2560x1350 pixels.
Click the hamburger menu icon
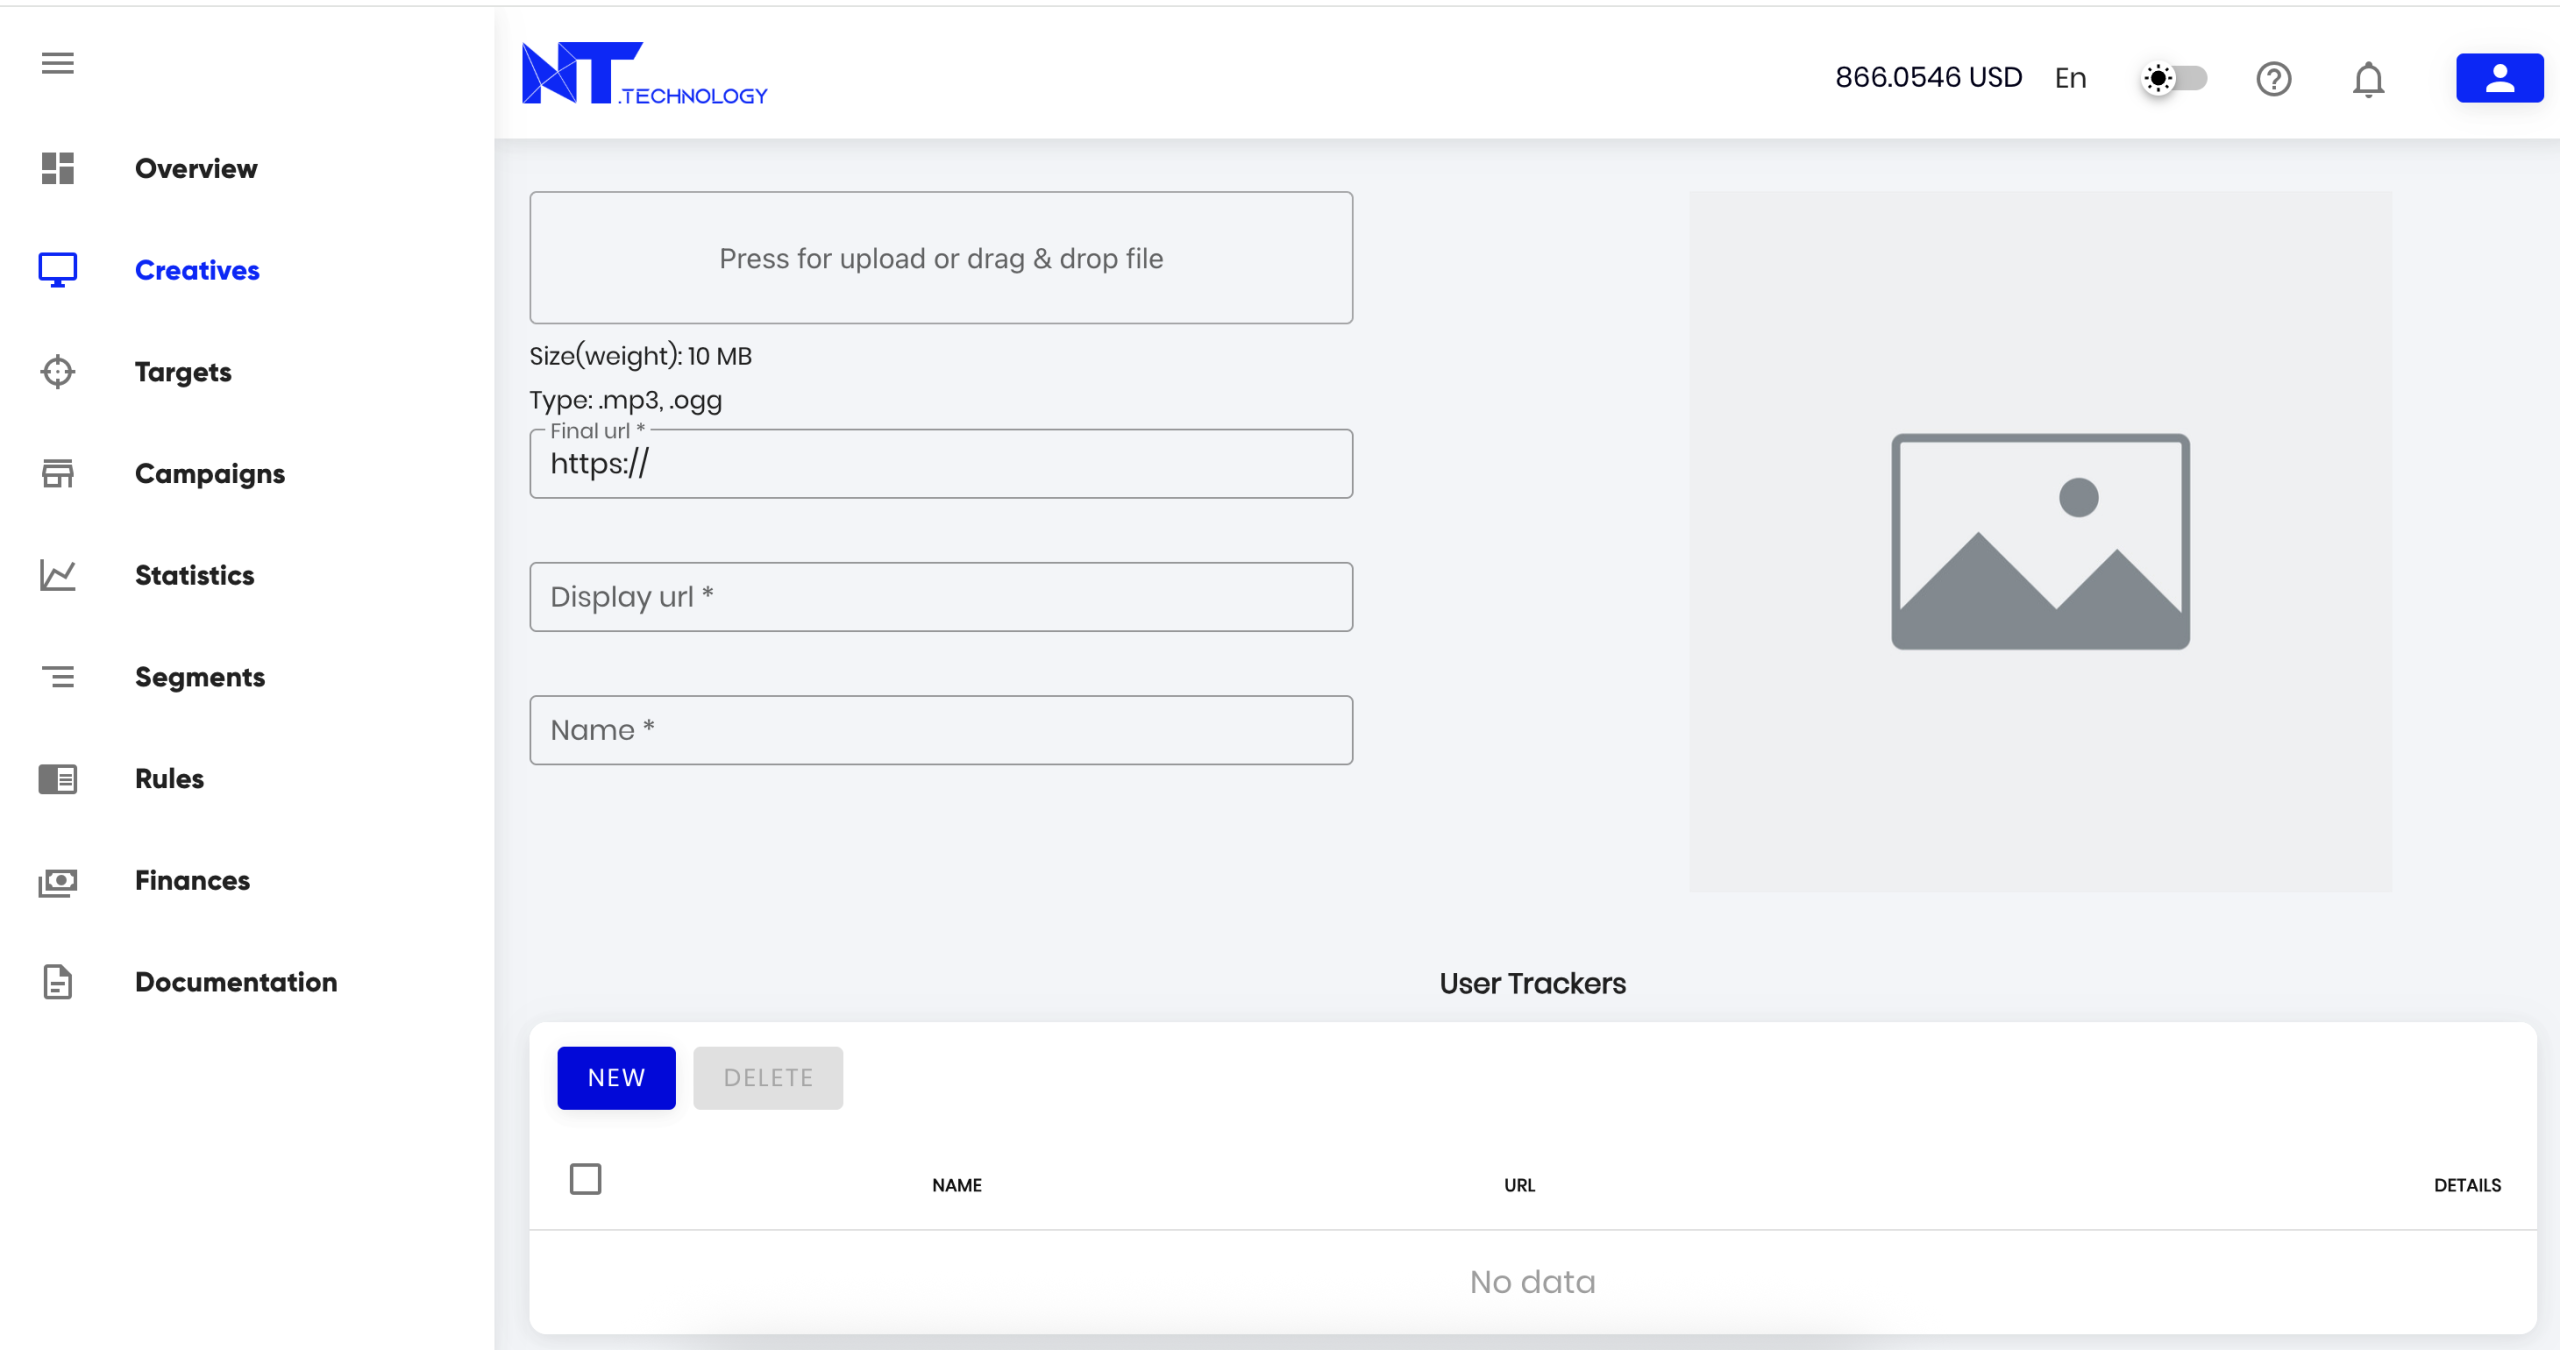57,63
